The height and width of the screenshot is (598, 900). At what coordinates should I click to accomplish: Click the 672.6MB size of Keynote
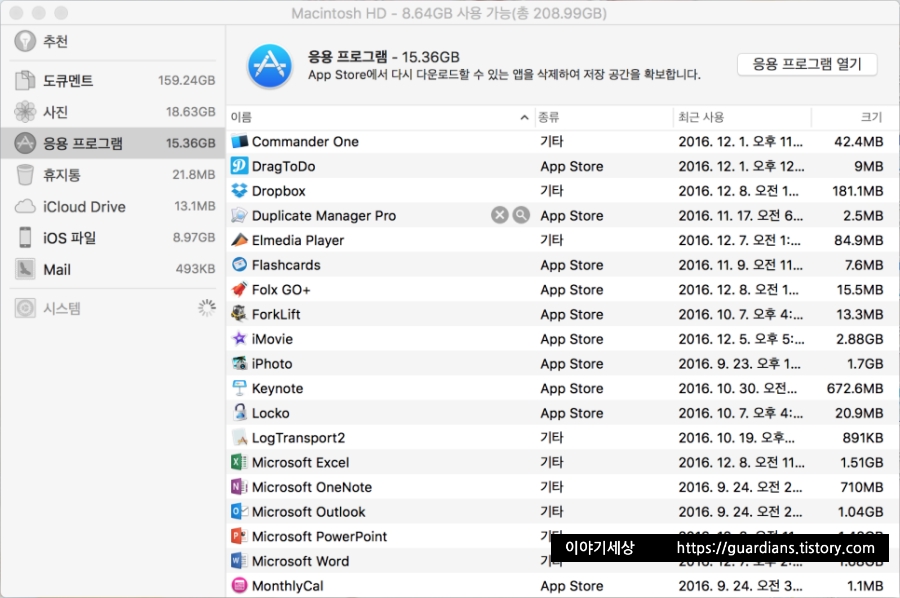[855, 388]
